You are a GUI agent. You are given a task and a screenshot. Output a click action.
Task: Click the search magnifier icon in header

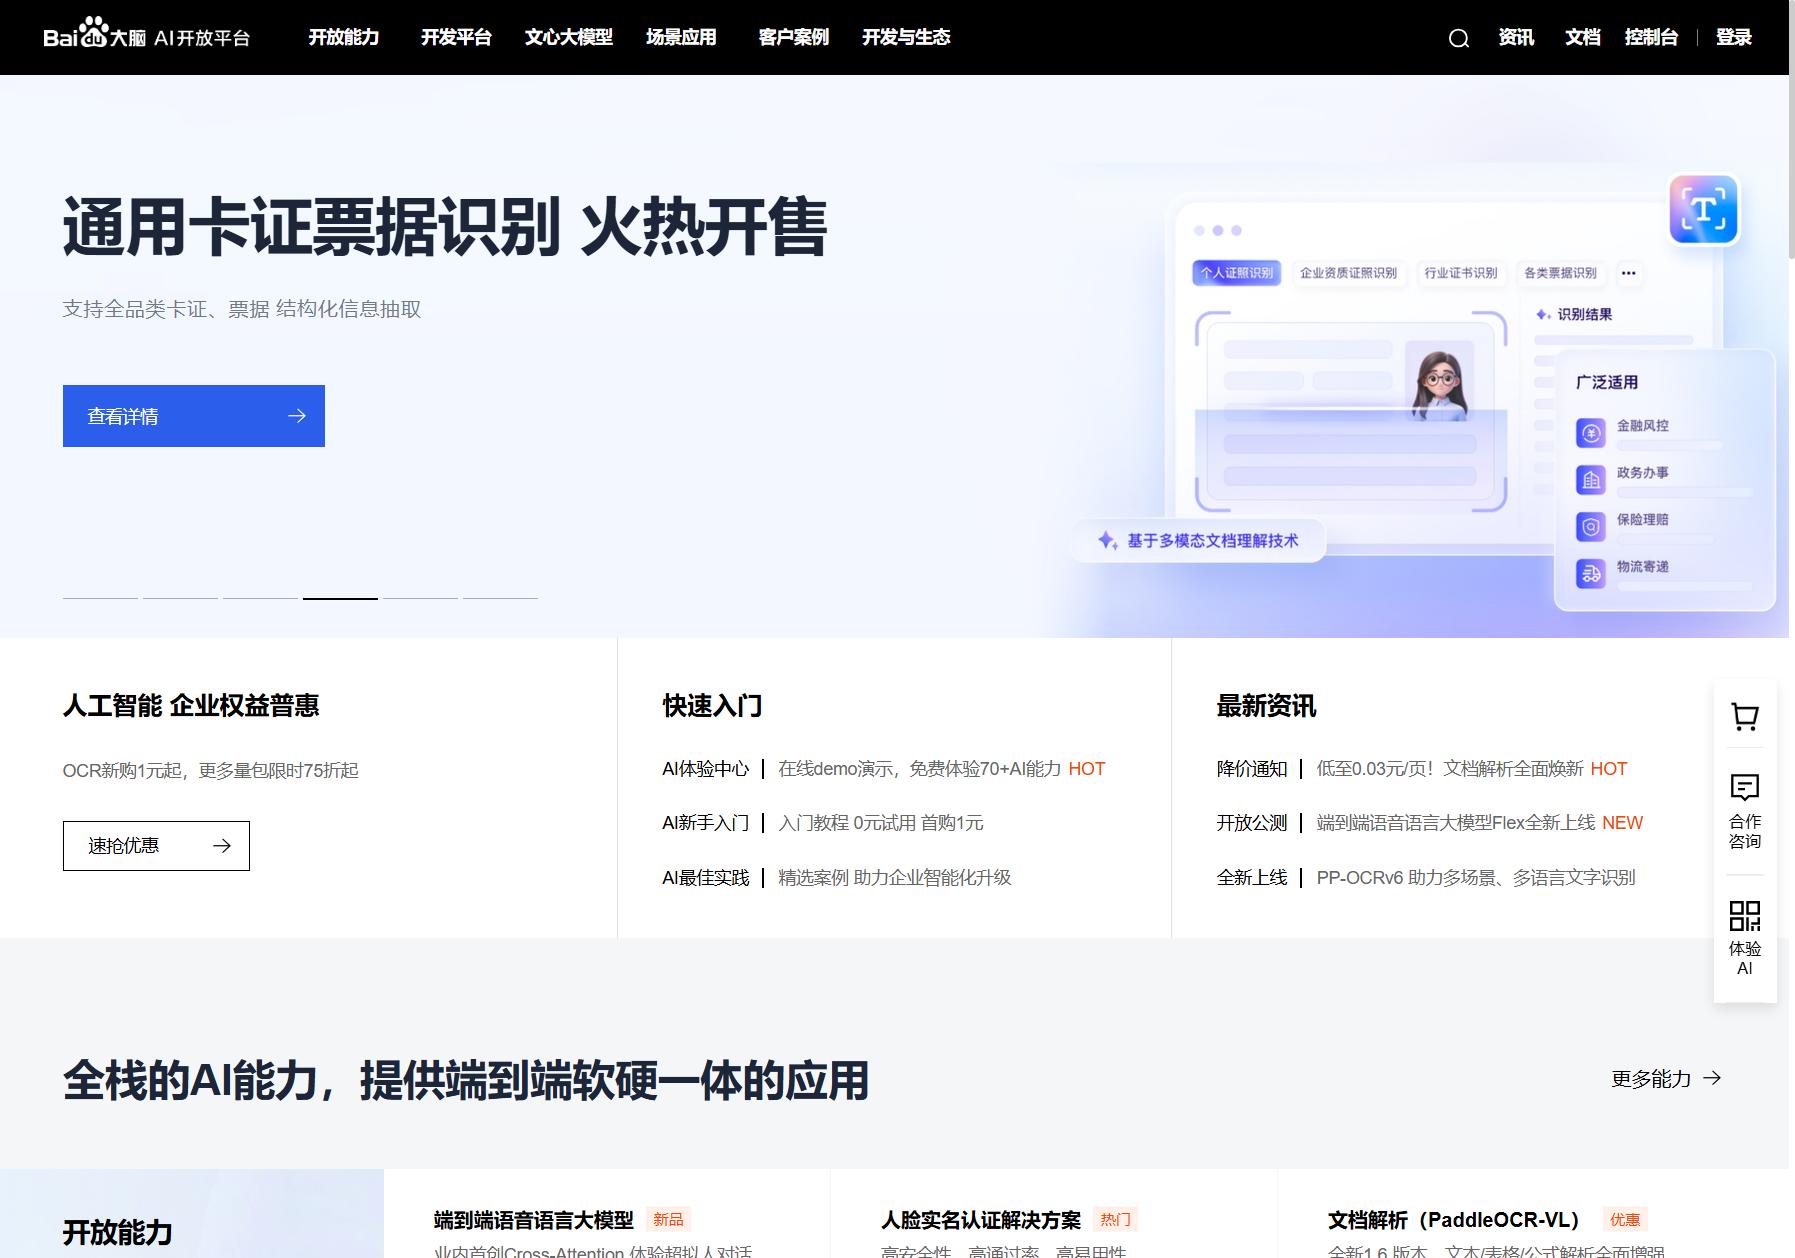[1459, 38]
